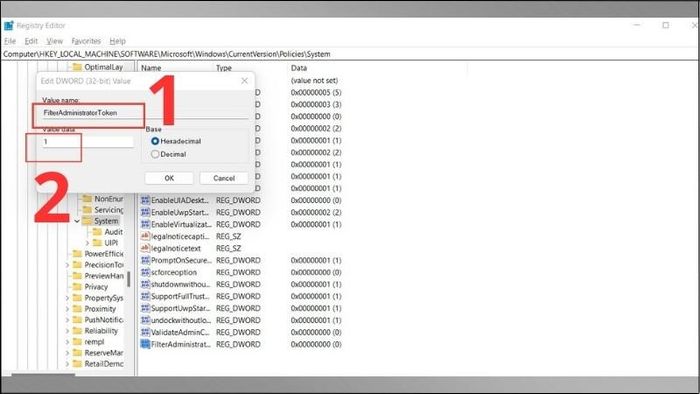Image resolution: width=700 pixels, height=394 pixels.
Task: Open the View menu
Action: click(x=54, y=41)
